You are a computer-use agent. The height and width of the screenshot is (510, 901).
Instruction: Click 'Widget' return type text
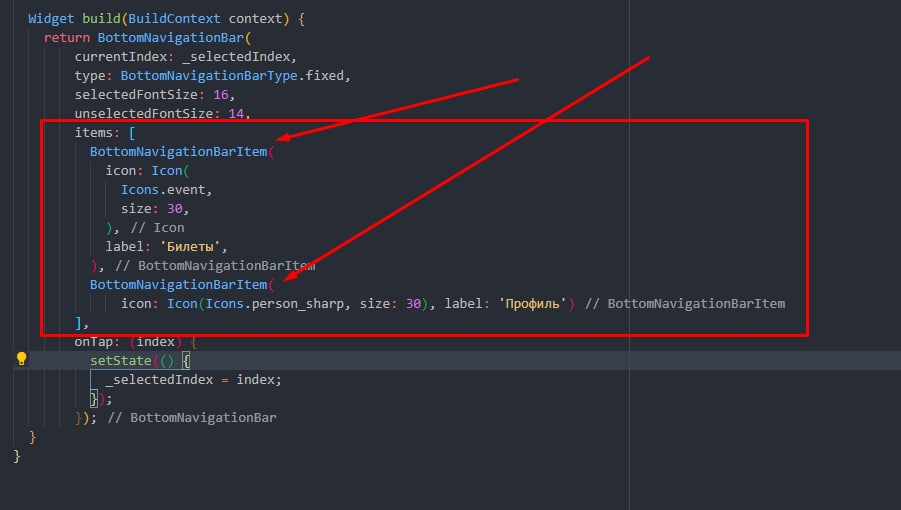(51, 18)
